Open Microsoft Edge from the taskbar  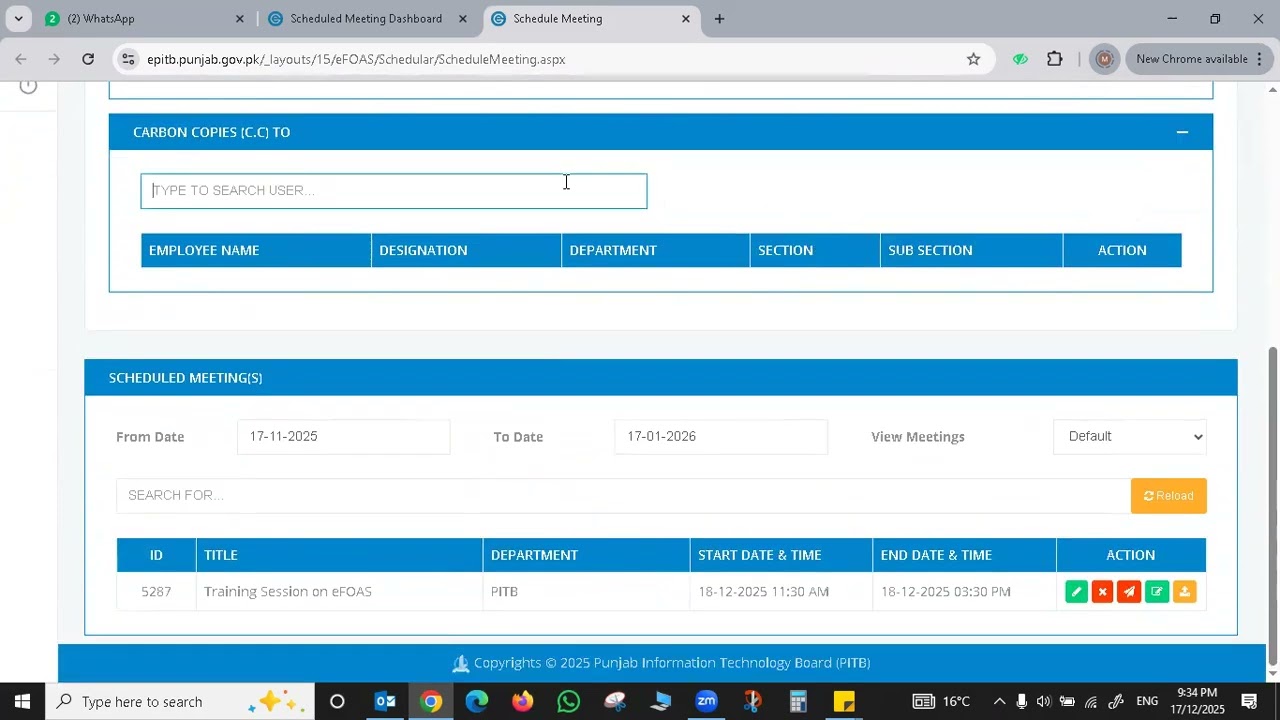pos(477,701)
